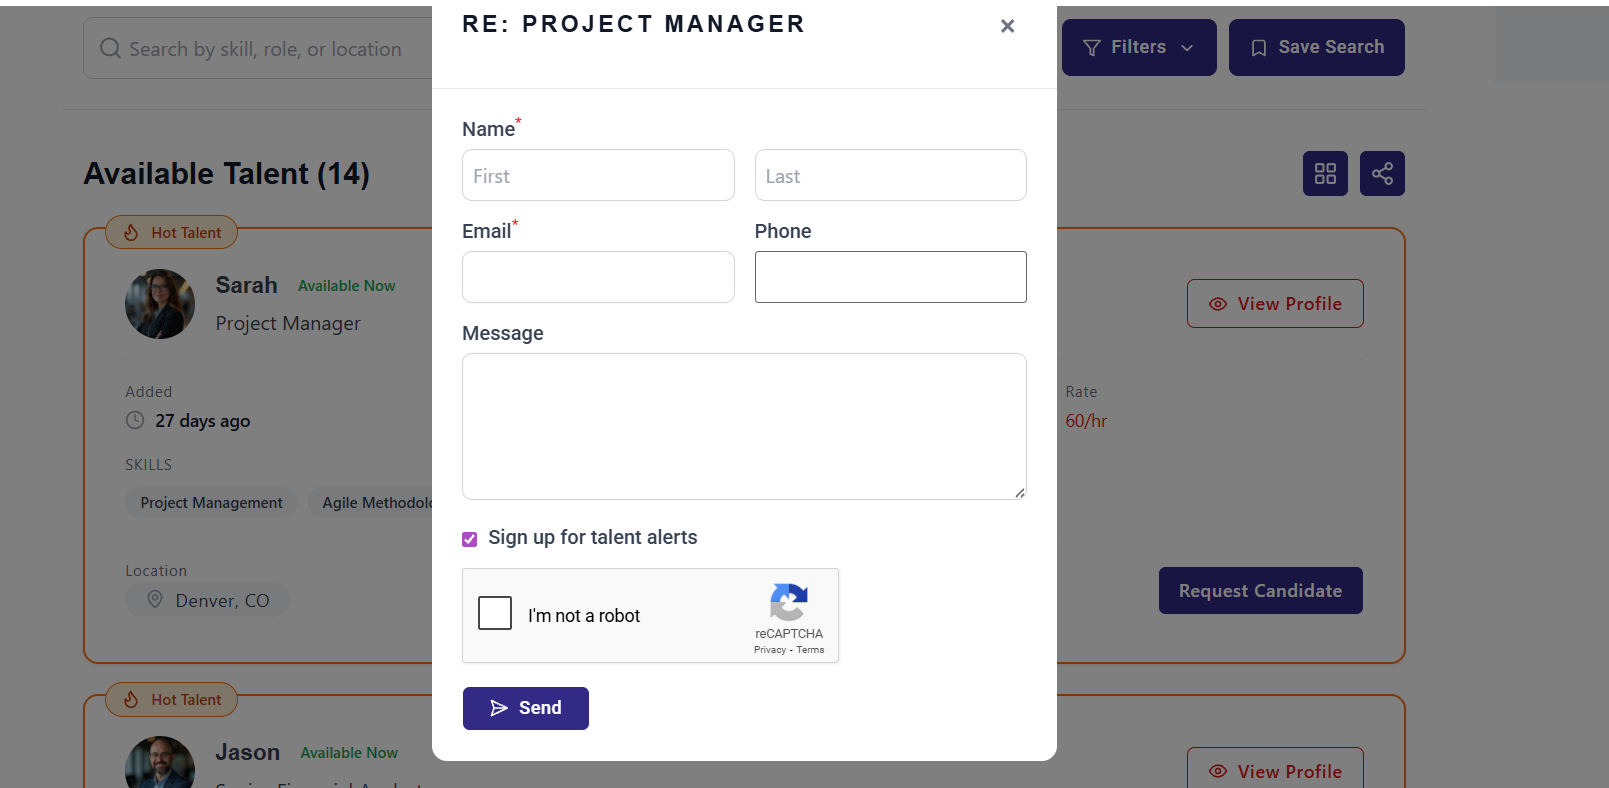Focus the First name field
The width and height of the screenshot is (1609, 788).
pos(598,176)
